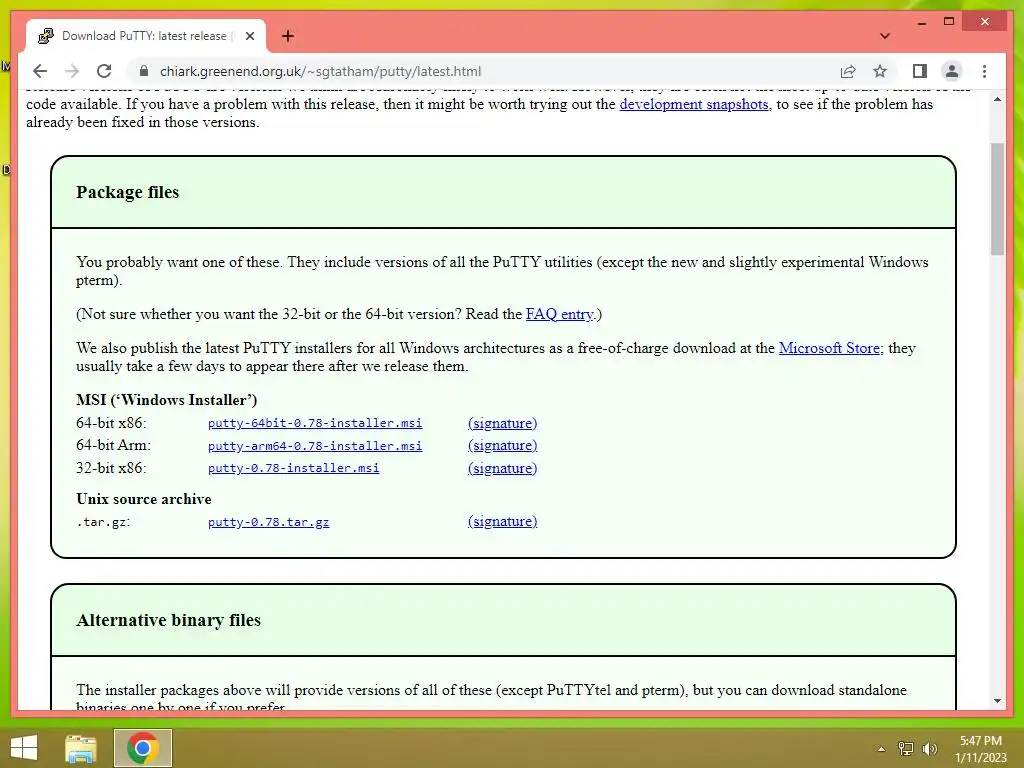Image resolution: width=1024 pixels, height=768 pixels.
Task: Open signature for tar.gz archive
Action: coord(502,521)
